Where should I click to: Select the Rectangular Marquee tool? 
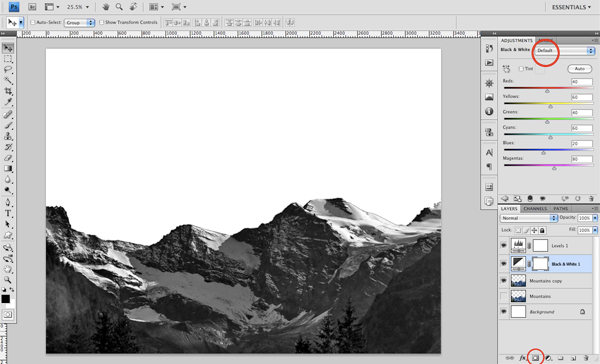8,59
